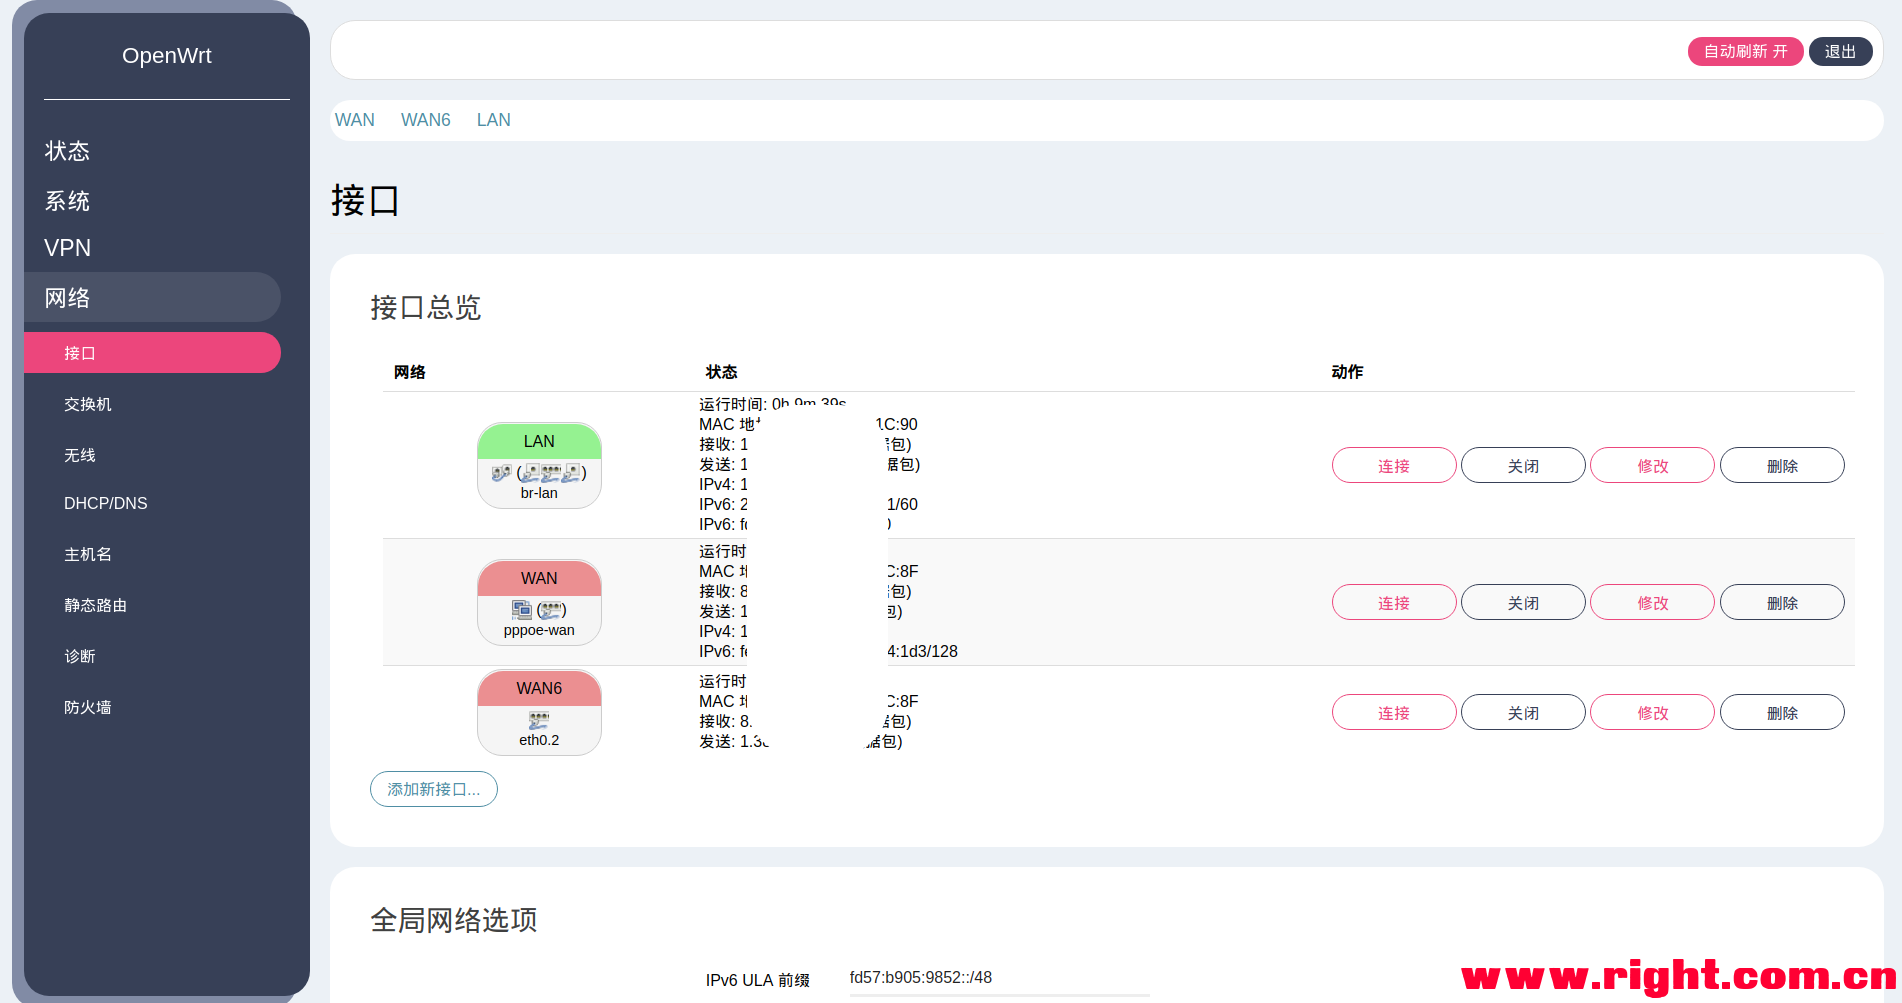
Task: Click the eth0.2 device label
Action: (x=539, y=740)
